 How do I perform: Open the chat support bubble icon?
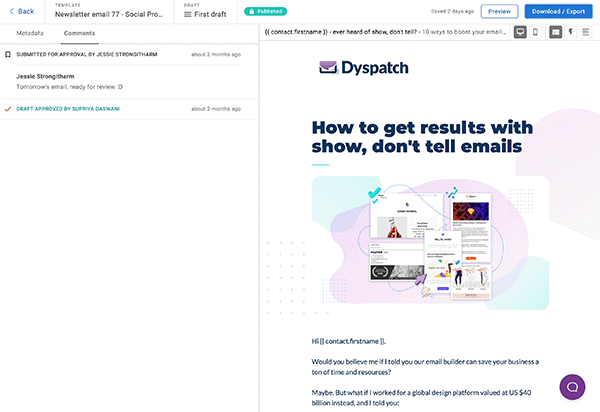(572, 387)
